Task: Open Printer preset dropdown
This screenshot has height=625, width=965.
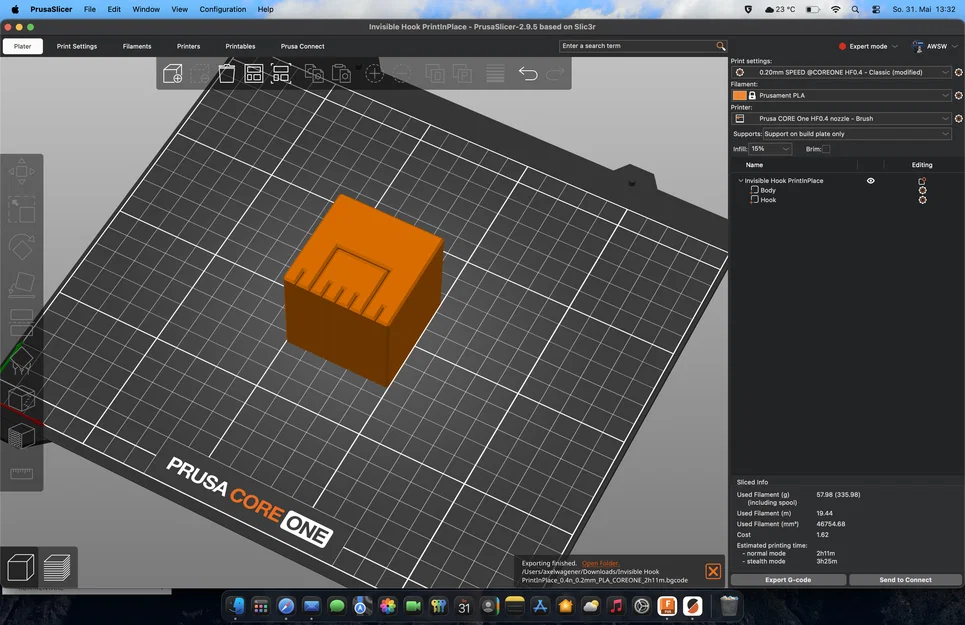Action: point(841,119)
